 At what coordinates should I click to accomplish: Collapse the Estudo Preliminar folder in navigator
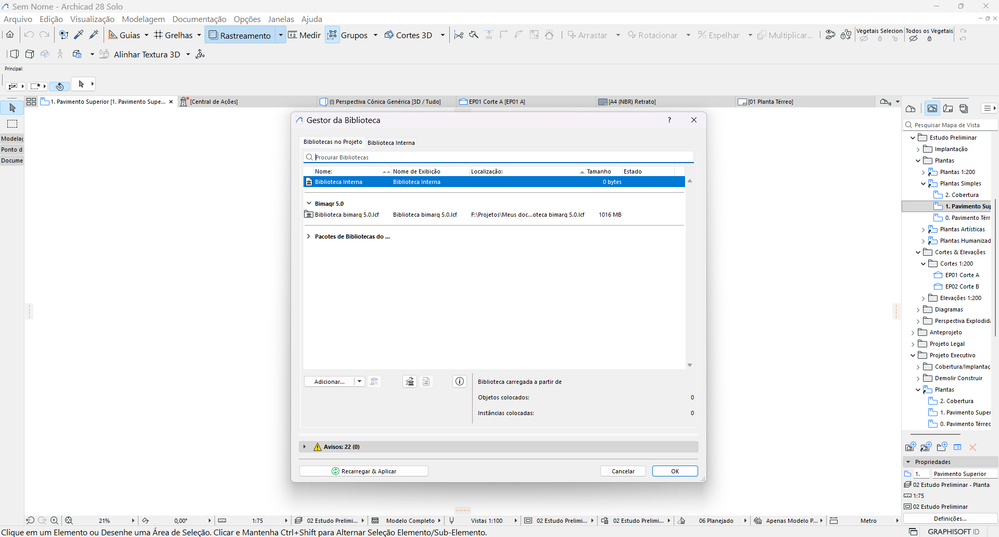point(913,138)
